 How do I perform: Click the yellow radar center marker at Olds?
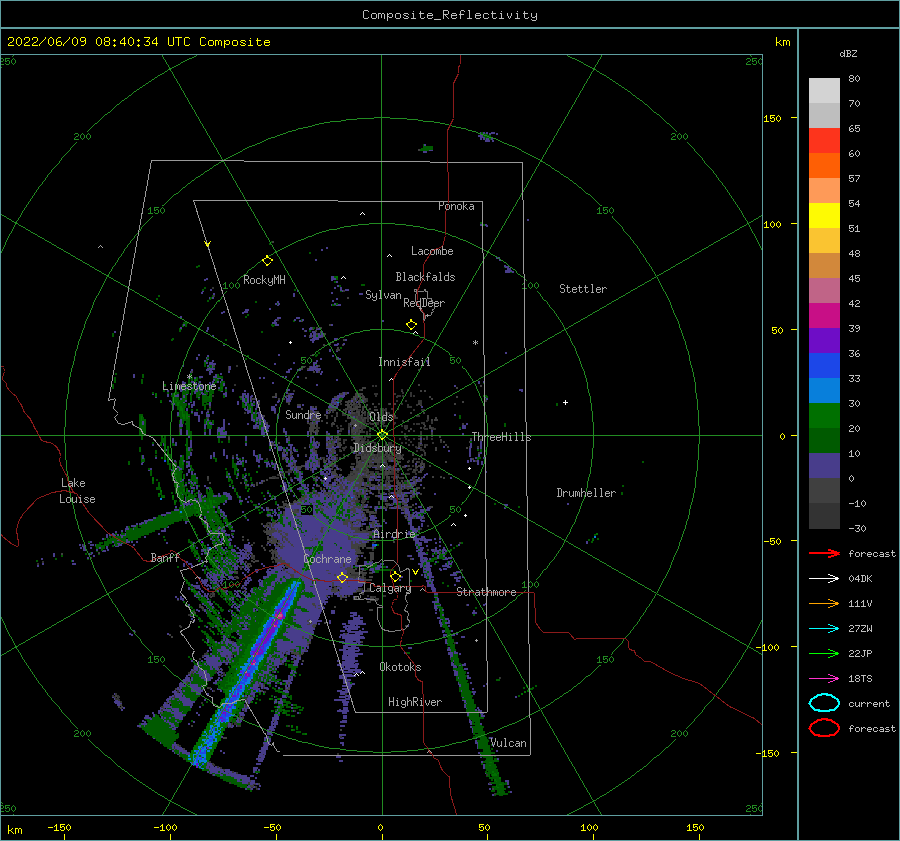pyautogui.click(x=382, y=435)
